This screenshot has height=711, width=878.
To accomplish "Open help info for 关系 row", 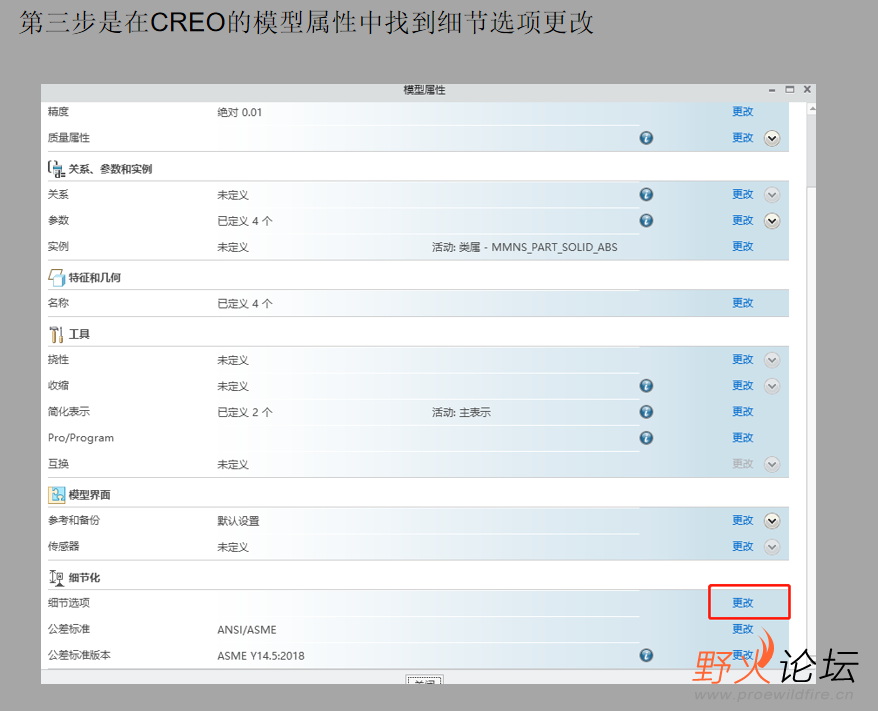I will pyautogui.click(x=646, y=194).
